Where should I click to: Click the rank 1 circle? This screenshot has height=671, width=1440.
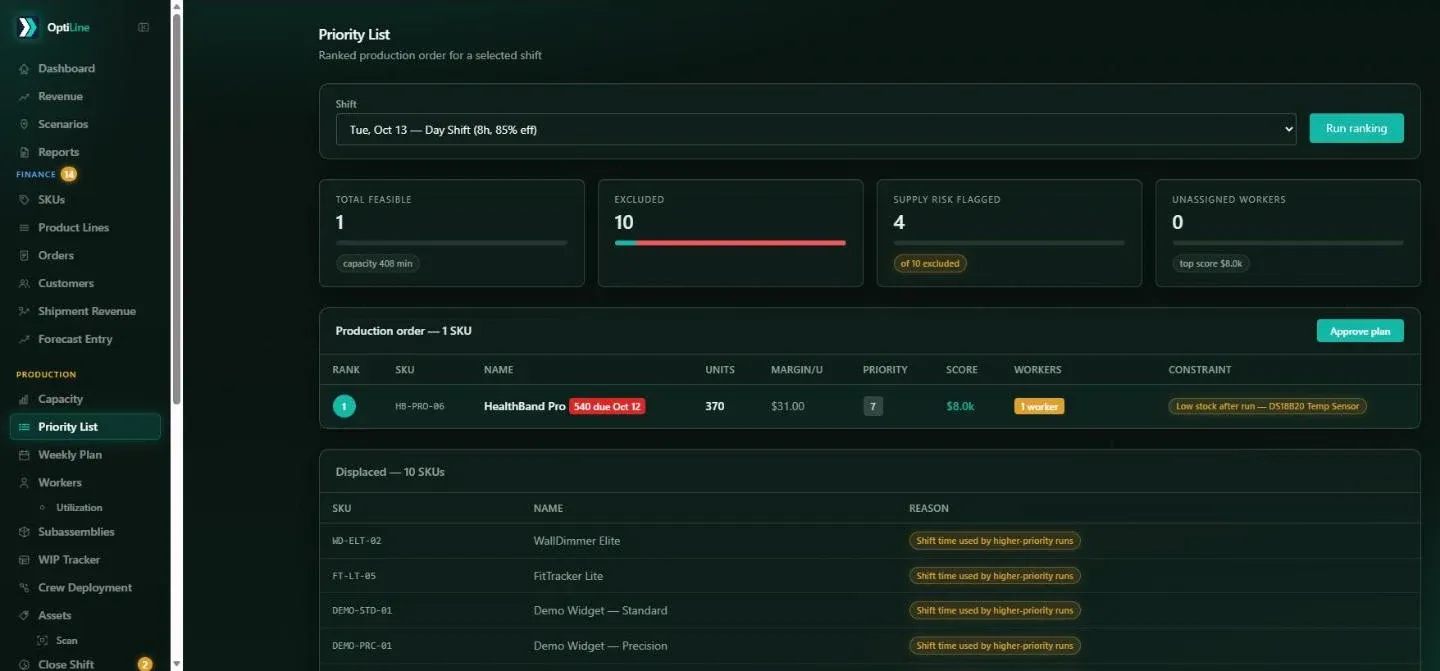click(344, 407)
